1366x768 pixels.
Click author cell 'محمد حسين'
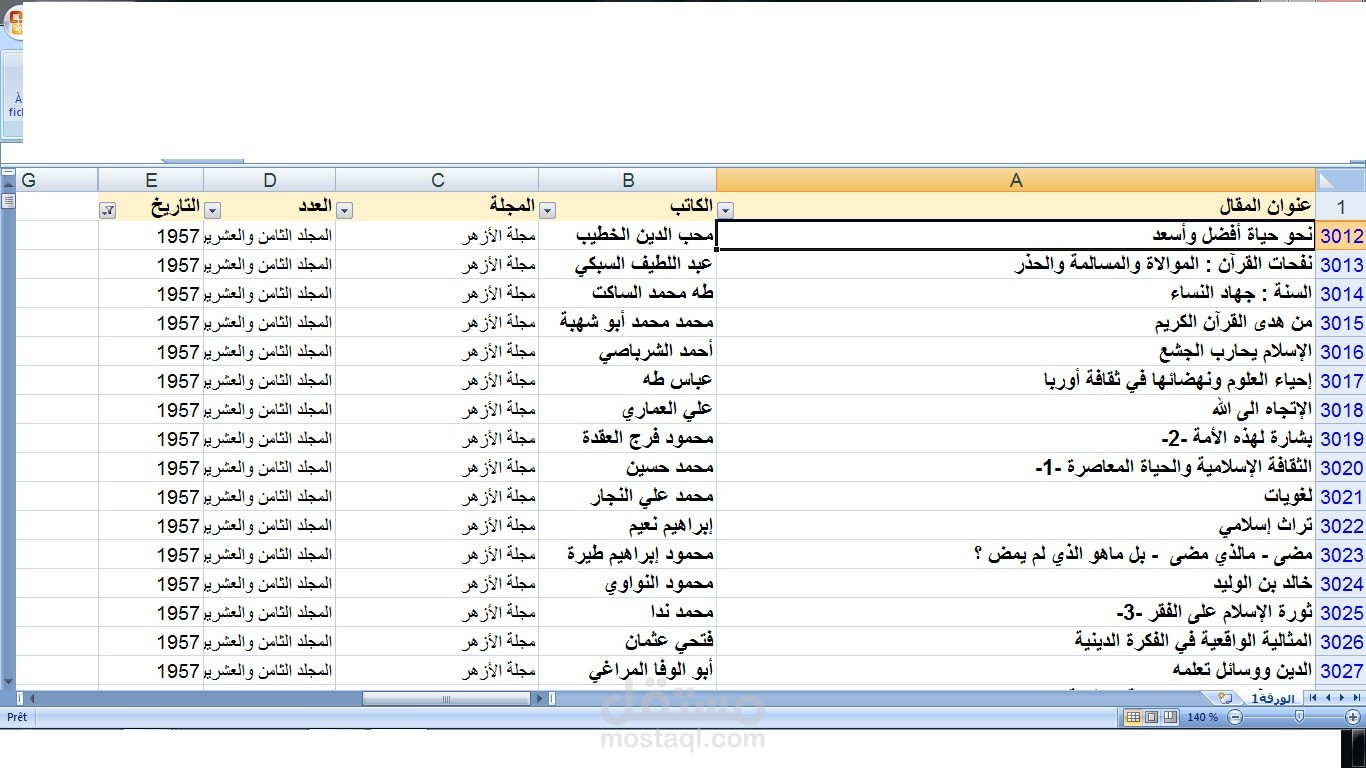pyautogui.click(x=628, y=468)
